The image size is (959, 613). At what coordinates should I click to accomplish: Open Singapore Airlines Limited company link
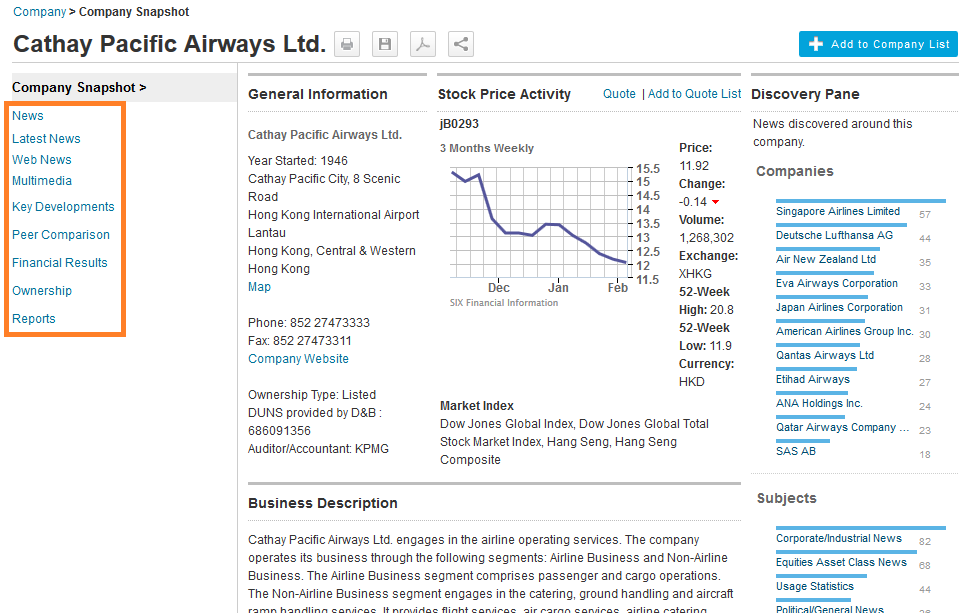[837, 211]
